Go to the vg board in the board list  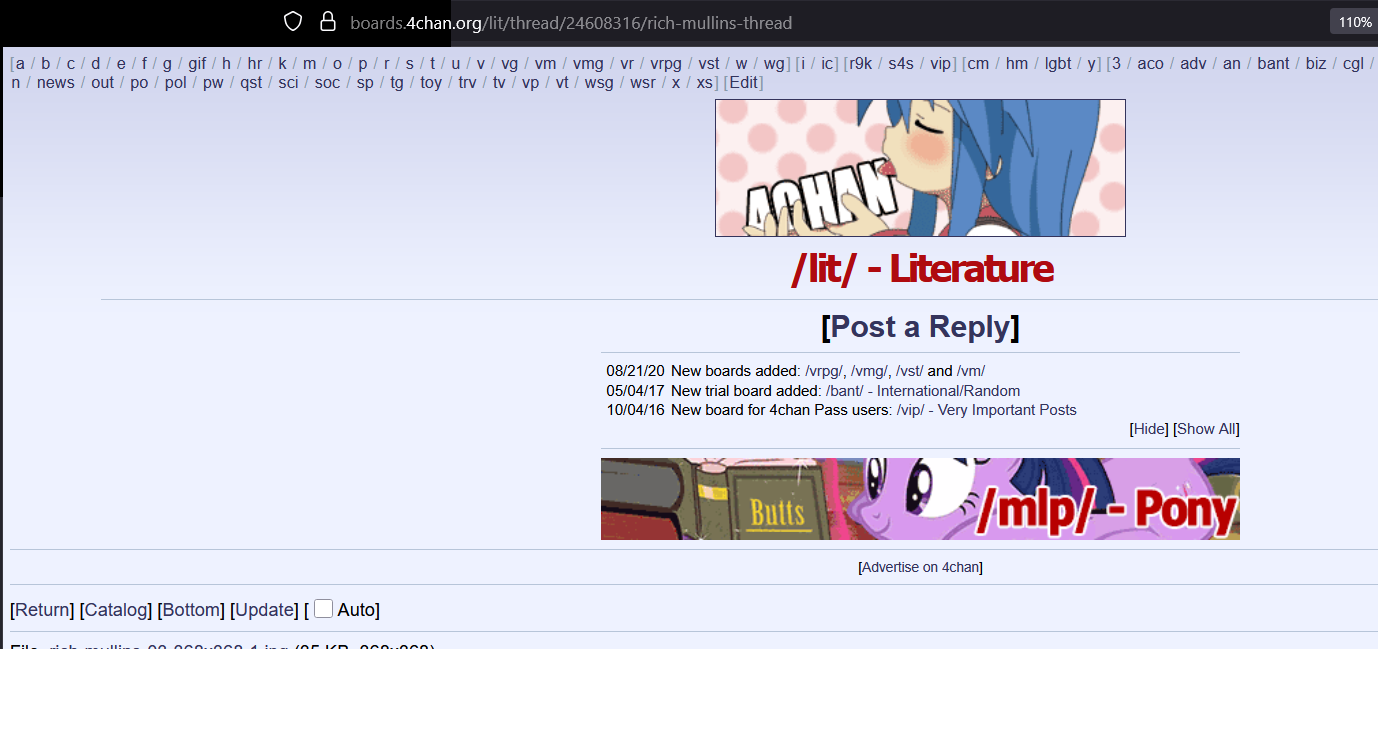click(510, 64)
